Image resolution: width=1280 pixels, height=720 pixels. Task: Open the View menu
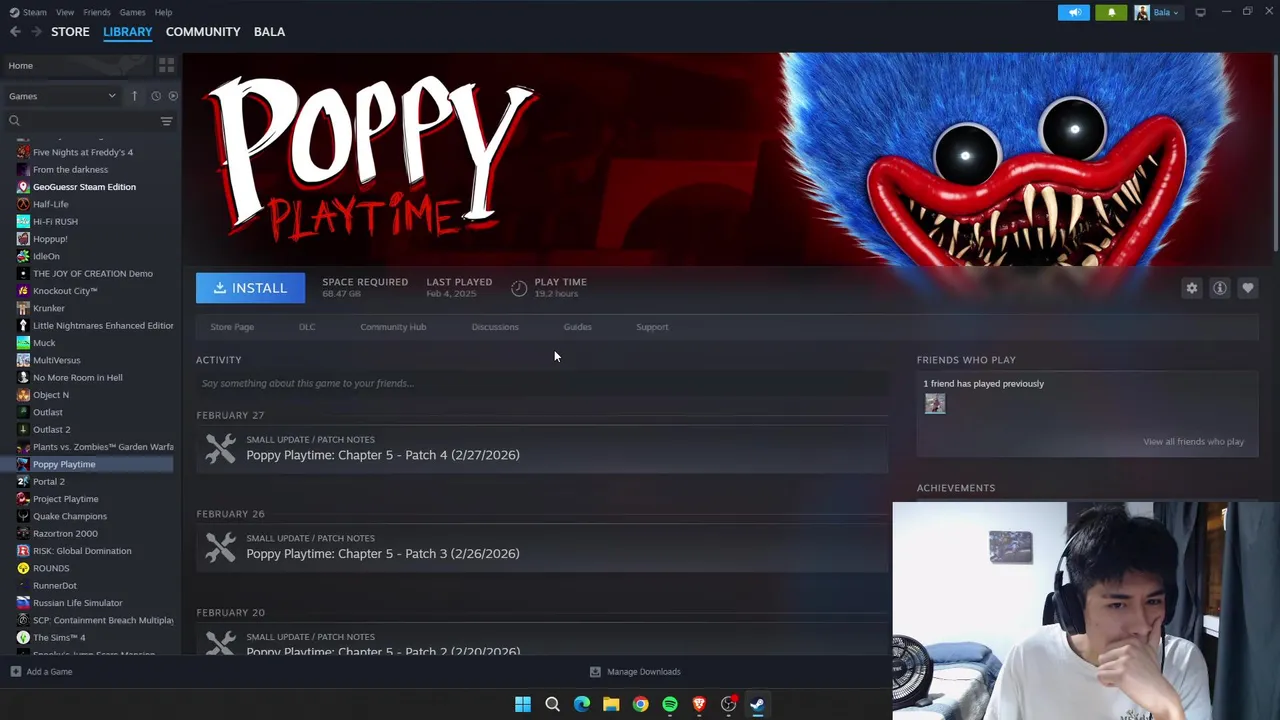[65, 12]
